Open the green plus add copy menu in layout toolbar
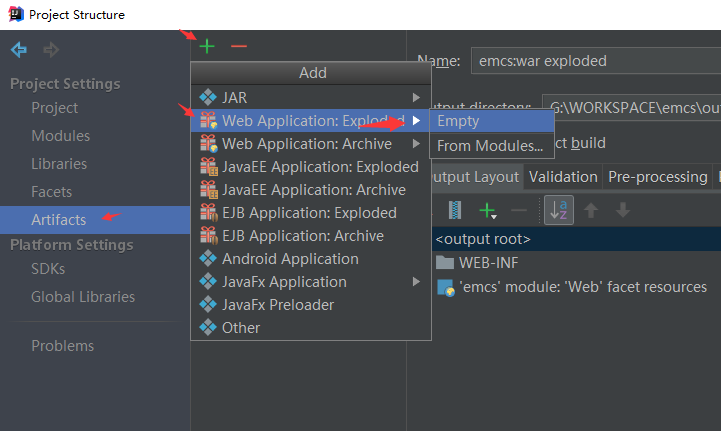 click(x=487, y=211)
